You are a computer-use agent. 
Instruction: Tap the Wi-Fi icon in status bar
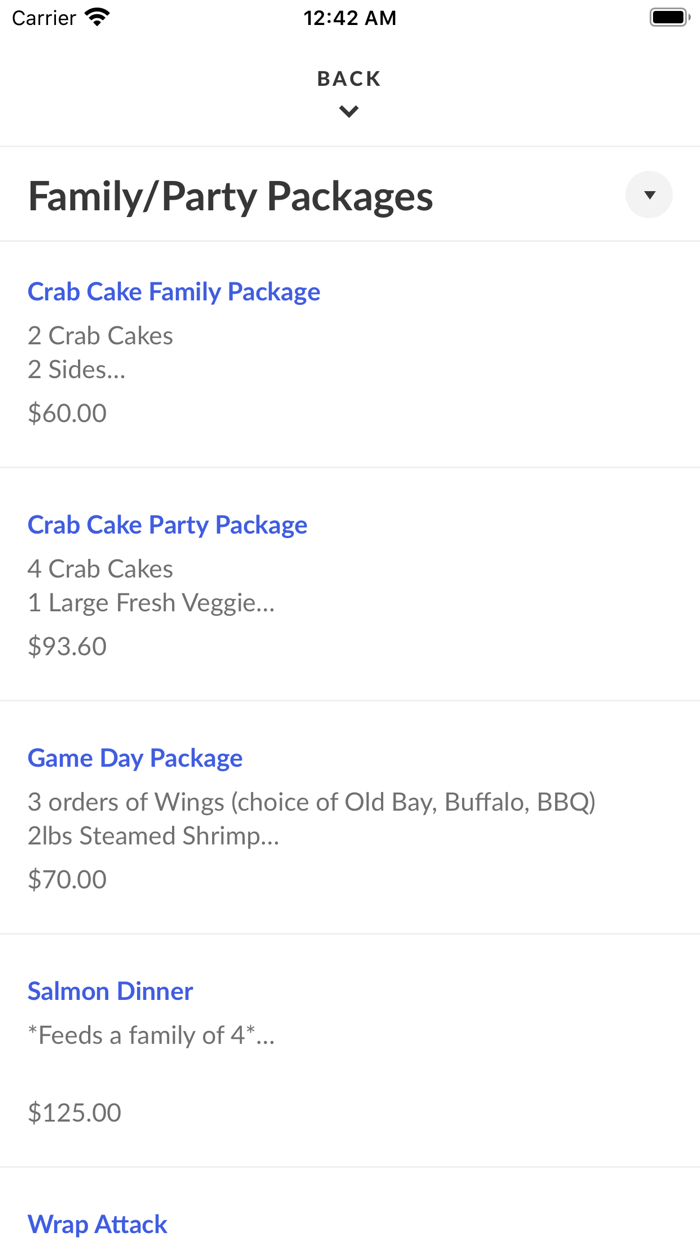[97, 18]
